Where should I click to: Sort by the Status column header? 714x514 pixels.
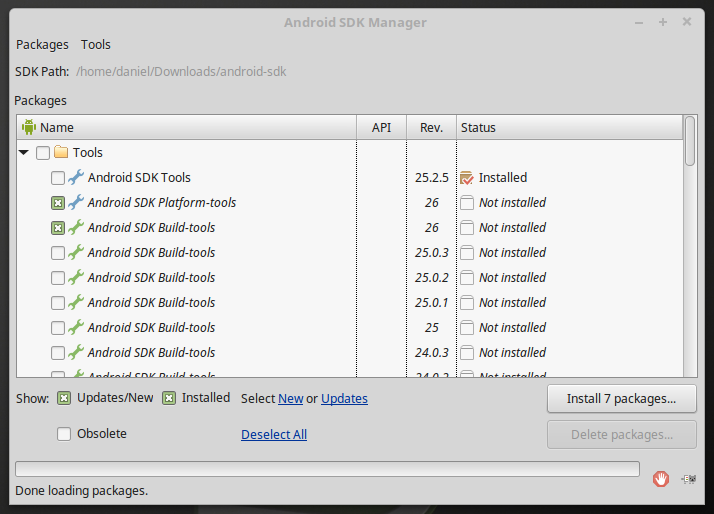pyautogui.click(x=569, y=127)
